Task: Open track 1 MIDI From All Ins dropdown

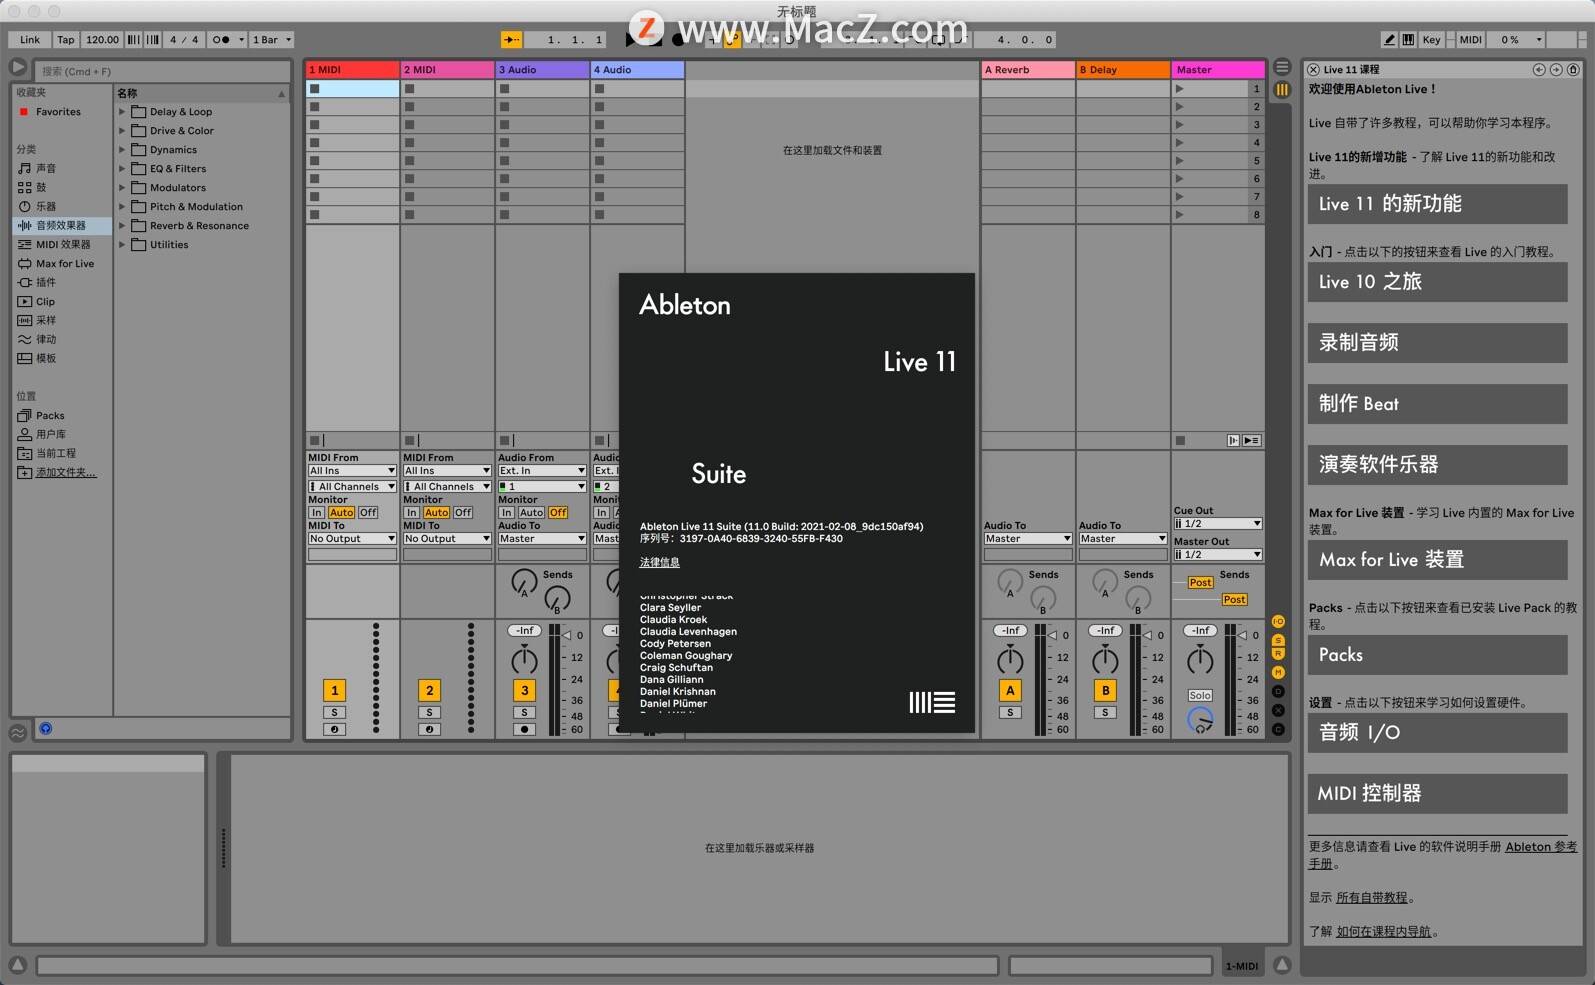Action: [x=352, y=471]
